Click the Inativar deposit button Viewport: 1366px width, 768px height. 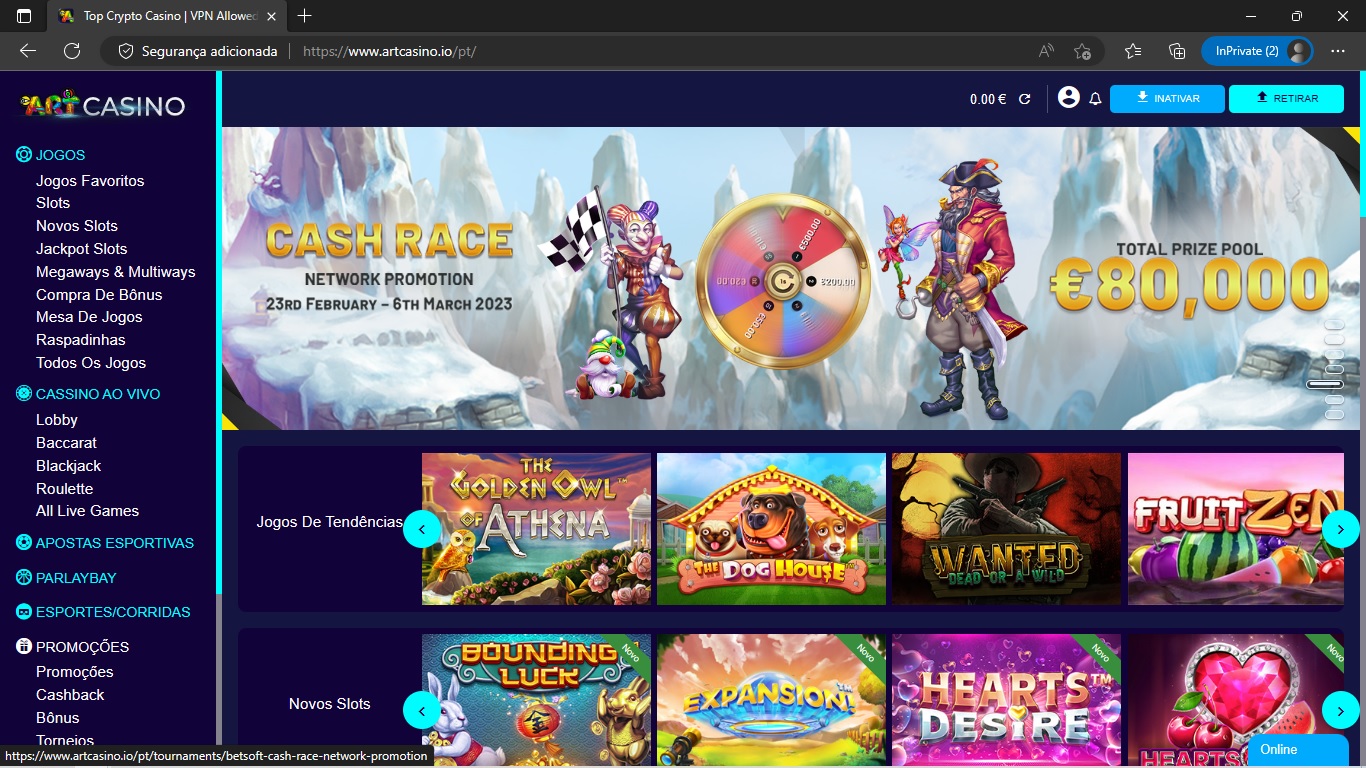pyautogui.click(x=1167, y=99)
